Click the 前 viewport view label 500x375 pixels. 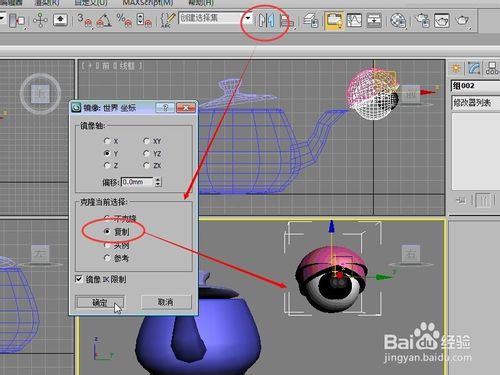tap(106, 66)
